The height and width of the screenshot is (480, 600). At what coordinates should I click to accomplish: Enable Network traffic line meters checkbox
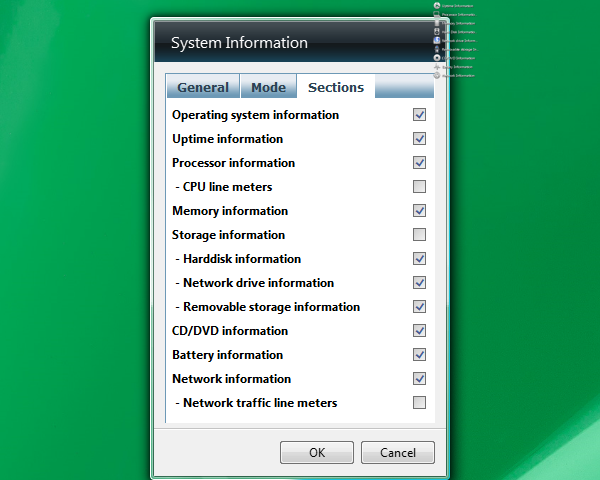tap(419, 402)
